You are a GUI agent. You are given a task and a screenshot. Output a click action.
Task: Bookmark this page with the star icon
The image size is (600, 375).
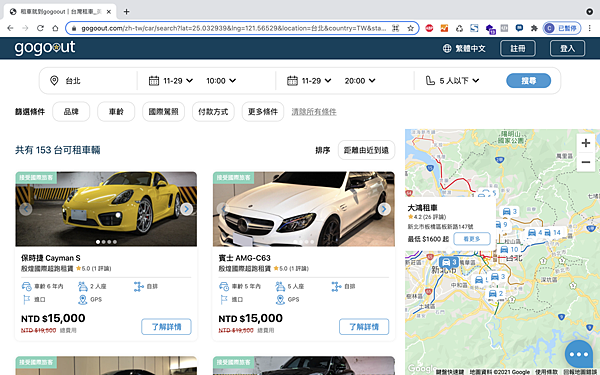[411, 28]
